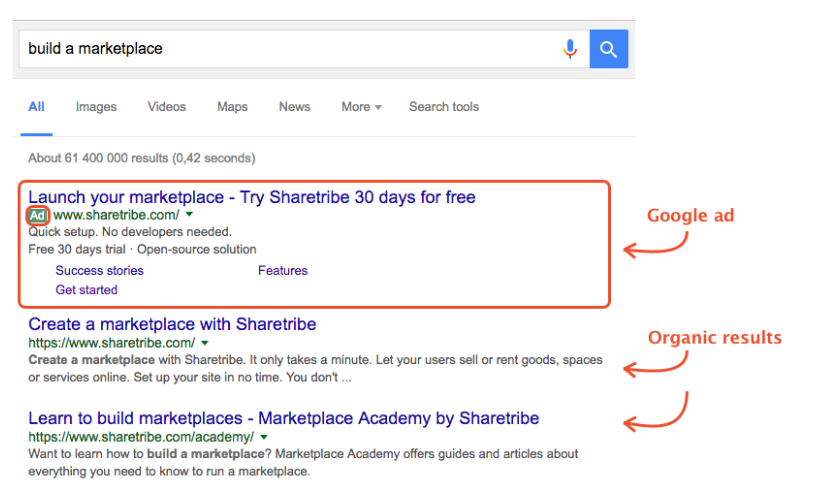Switch to the Images tab
Screen dimensions: 817x495
click(x=96, y=107)
